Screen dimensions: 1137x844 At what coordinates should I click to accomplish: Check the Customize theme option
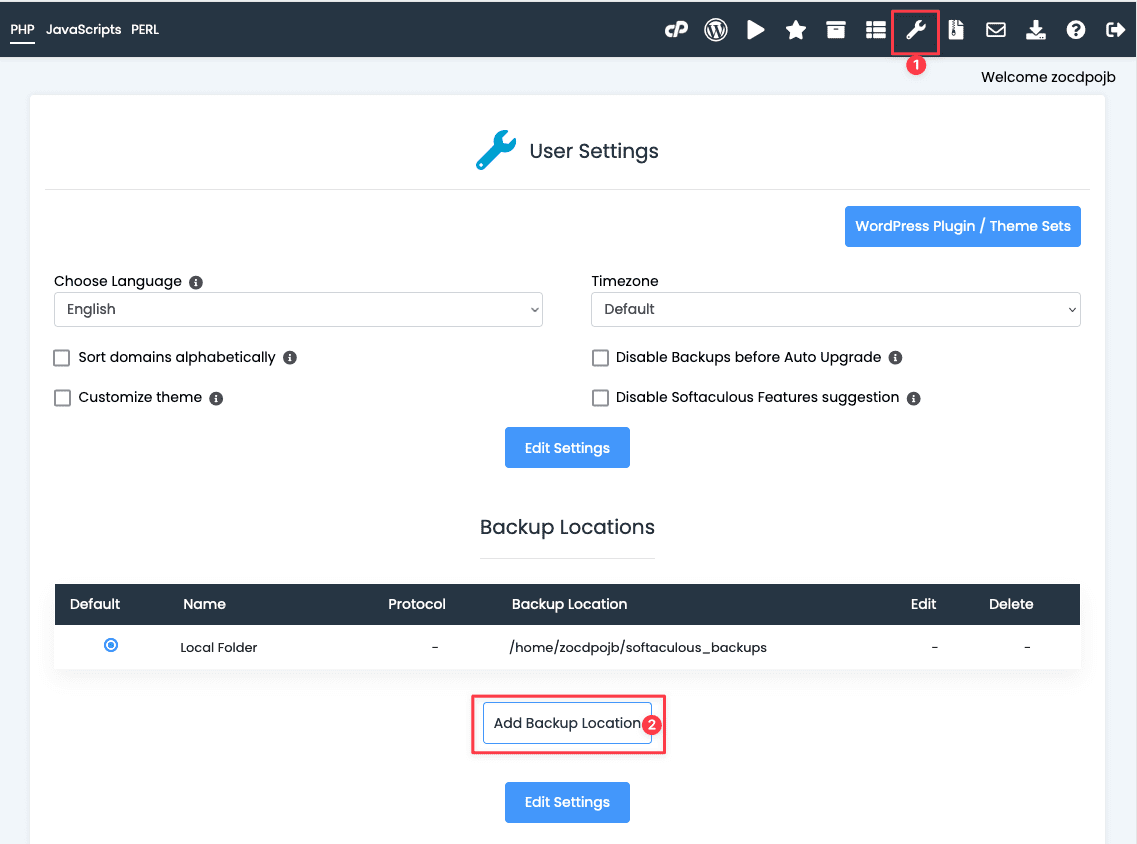point(62,397)
